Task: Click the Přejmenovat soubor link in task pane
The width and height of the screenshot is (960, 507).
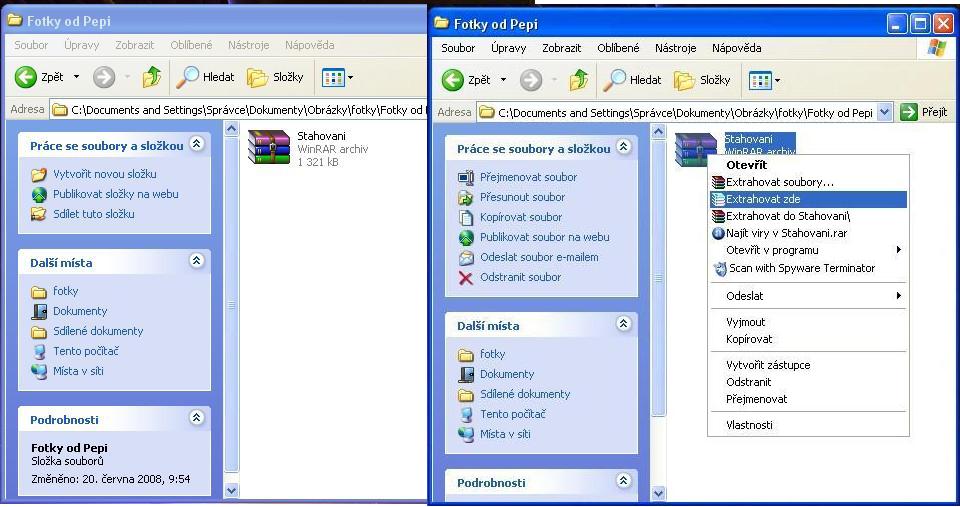Action: coord(528,177)
